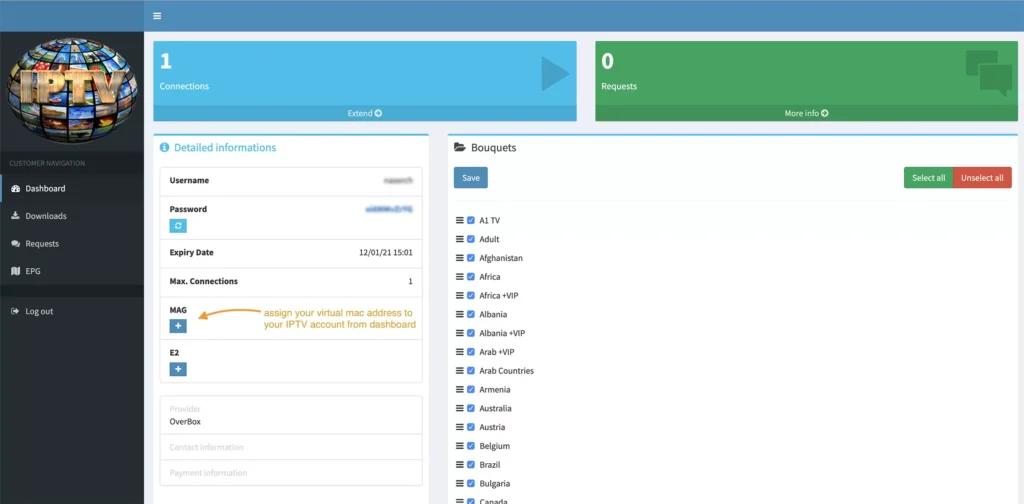Click the refresh password icon
The height and width of the screenshot is (504, 1024).
click(x=178, y=226)
